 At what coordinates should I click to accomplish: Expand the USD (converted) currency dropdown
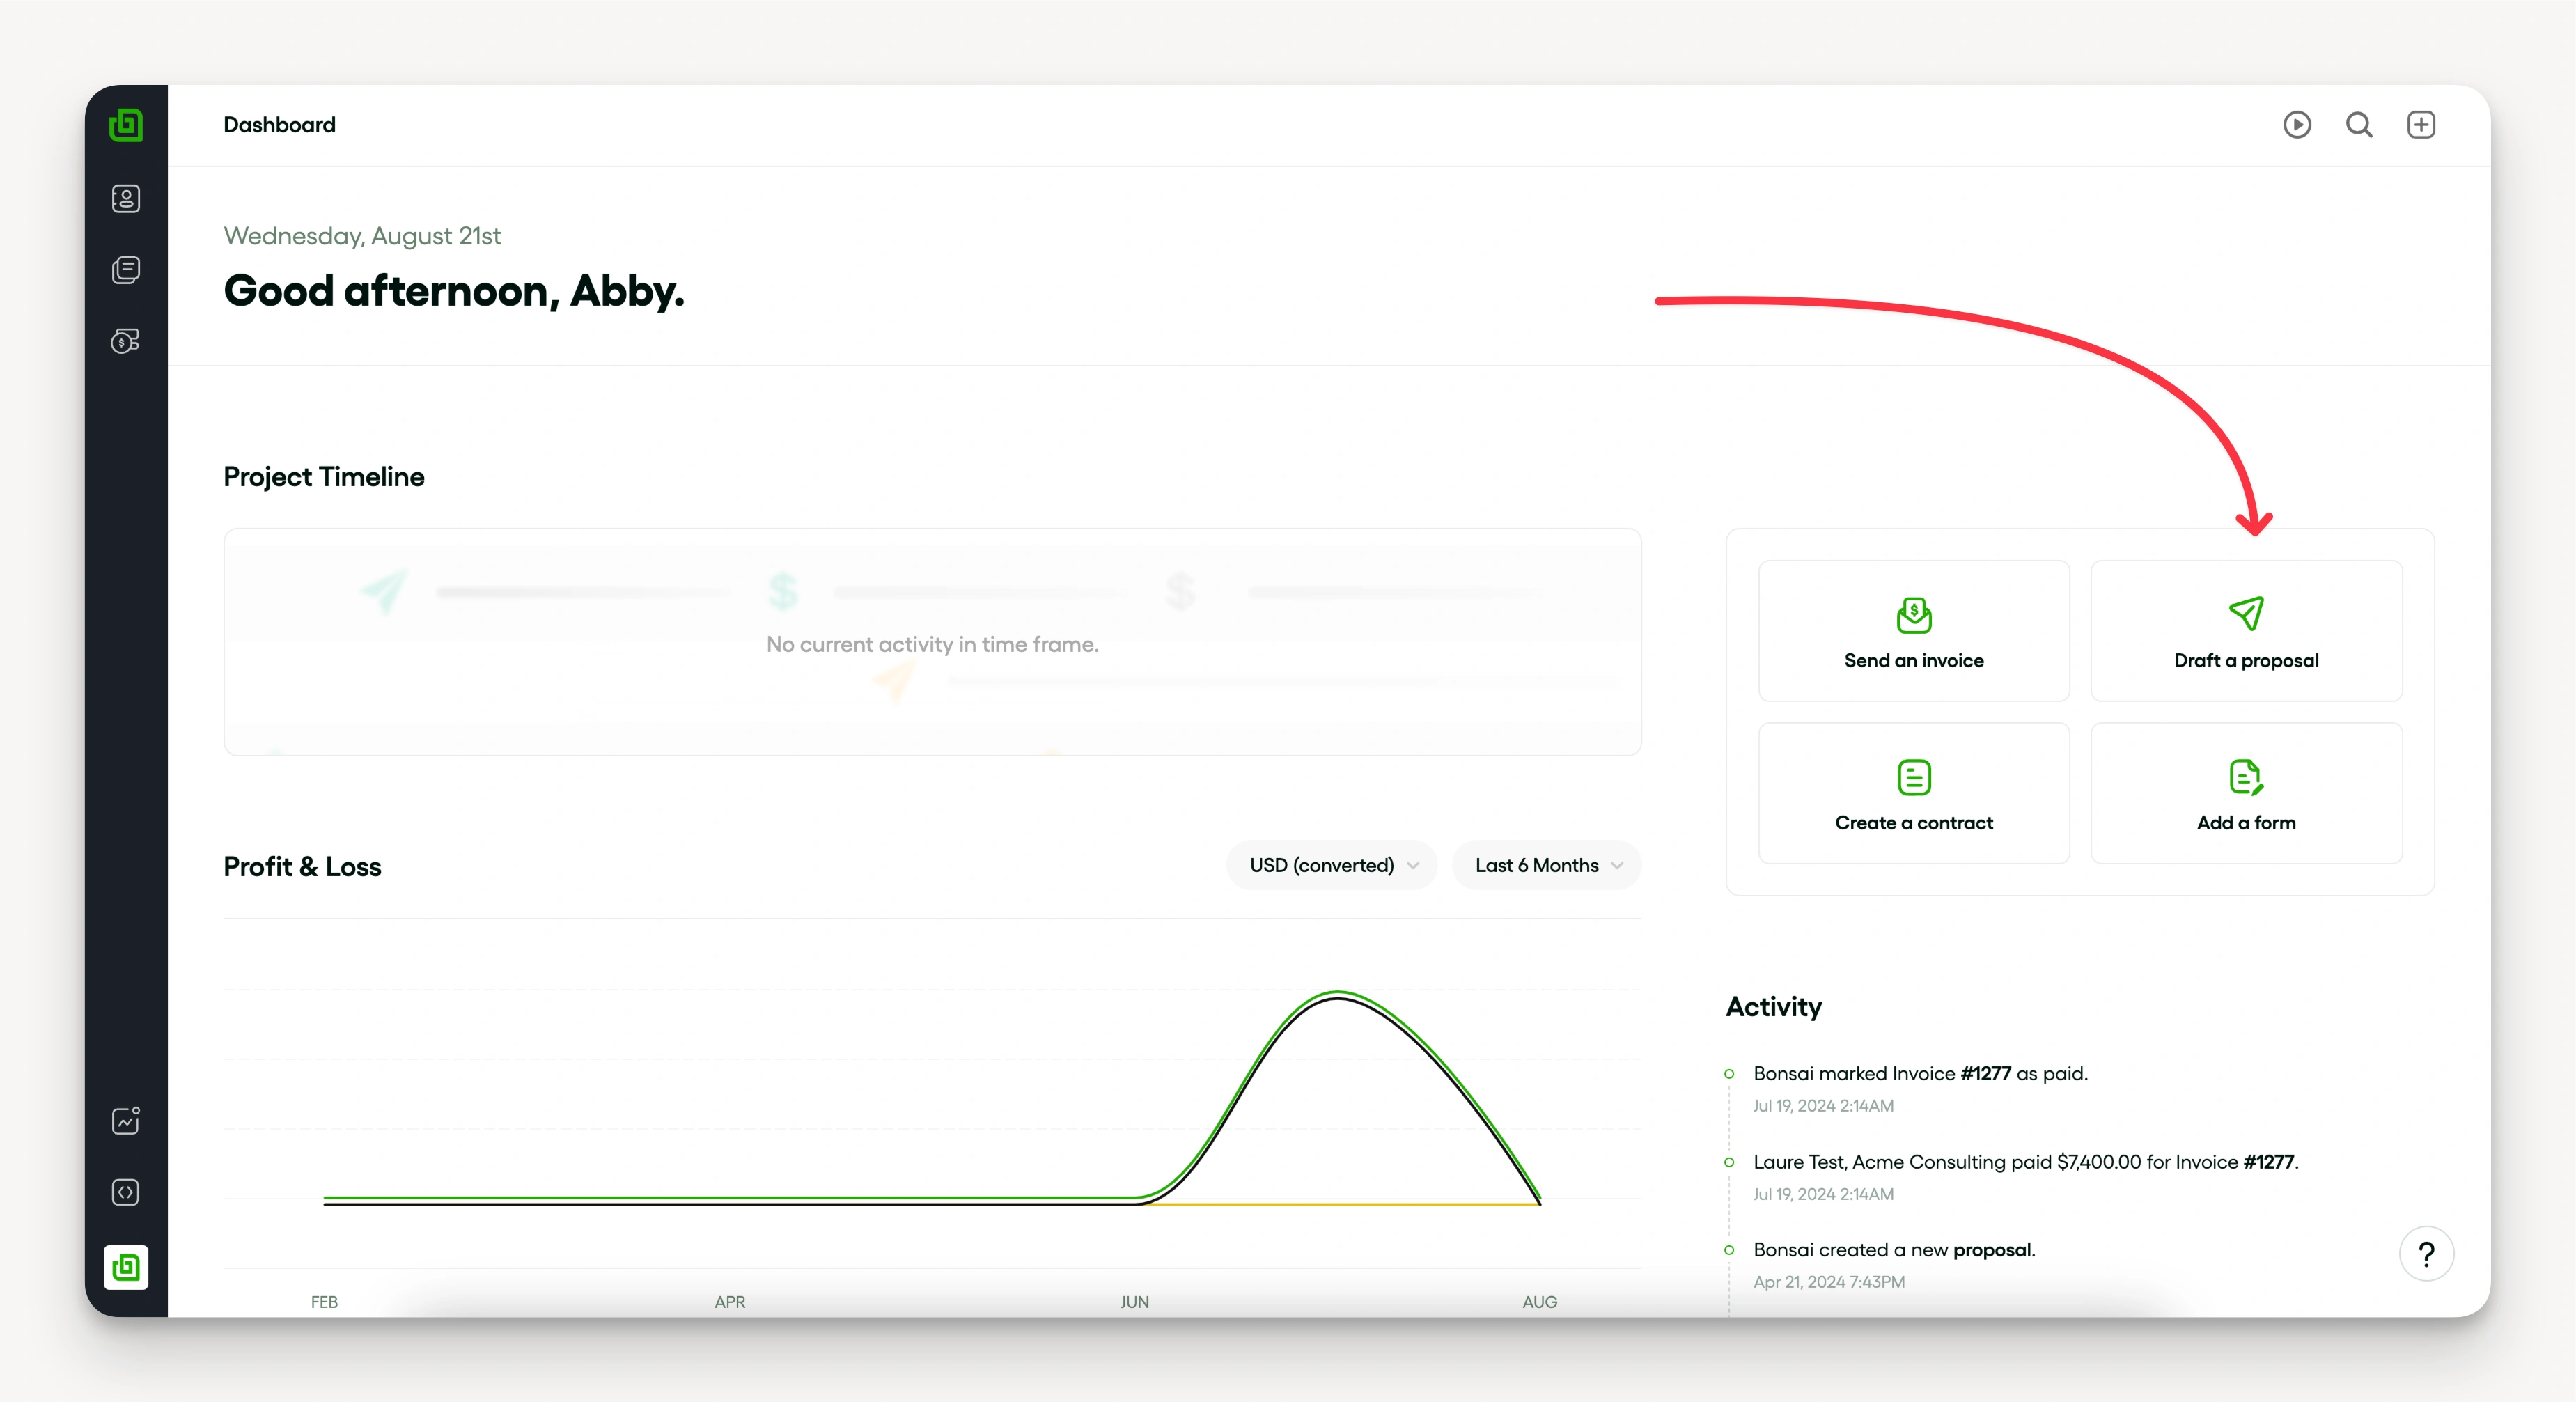[1332, 865]
